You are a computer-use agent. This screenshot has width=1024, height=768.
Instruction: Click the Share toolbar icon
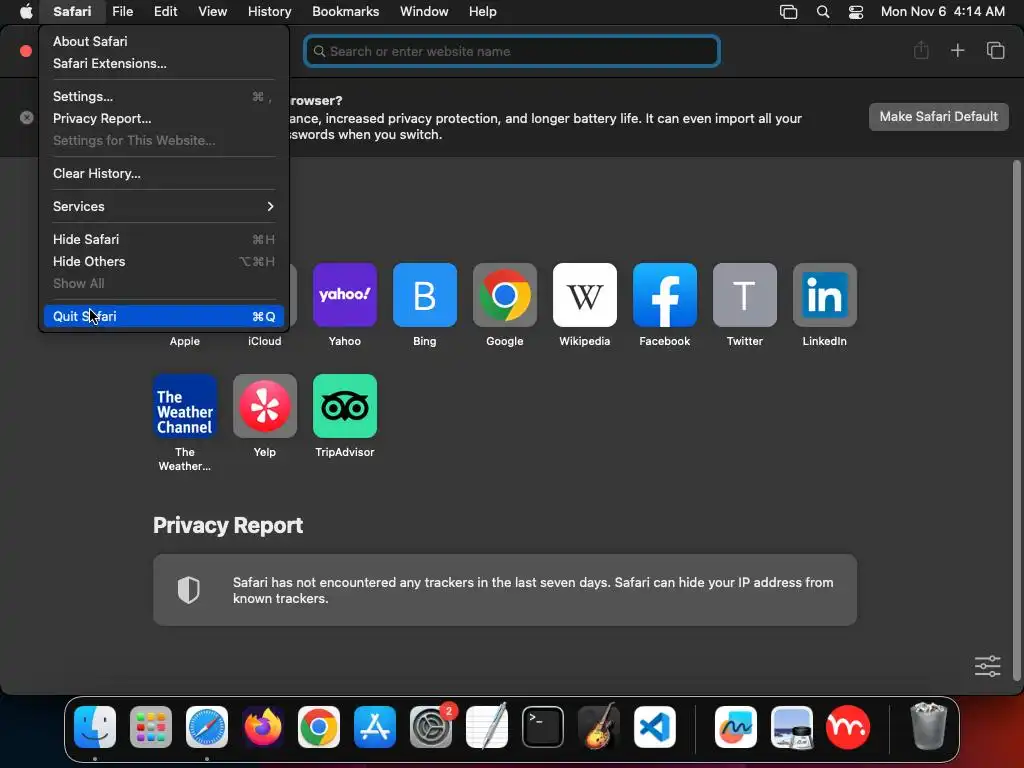921,50
